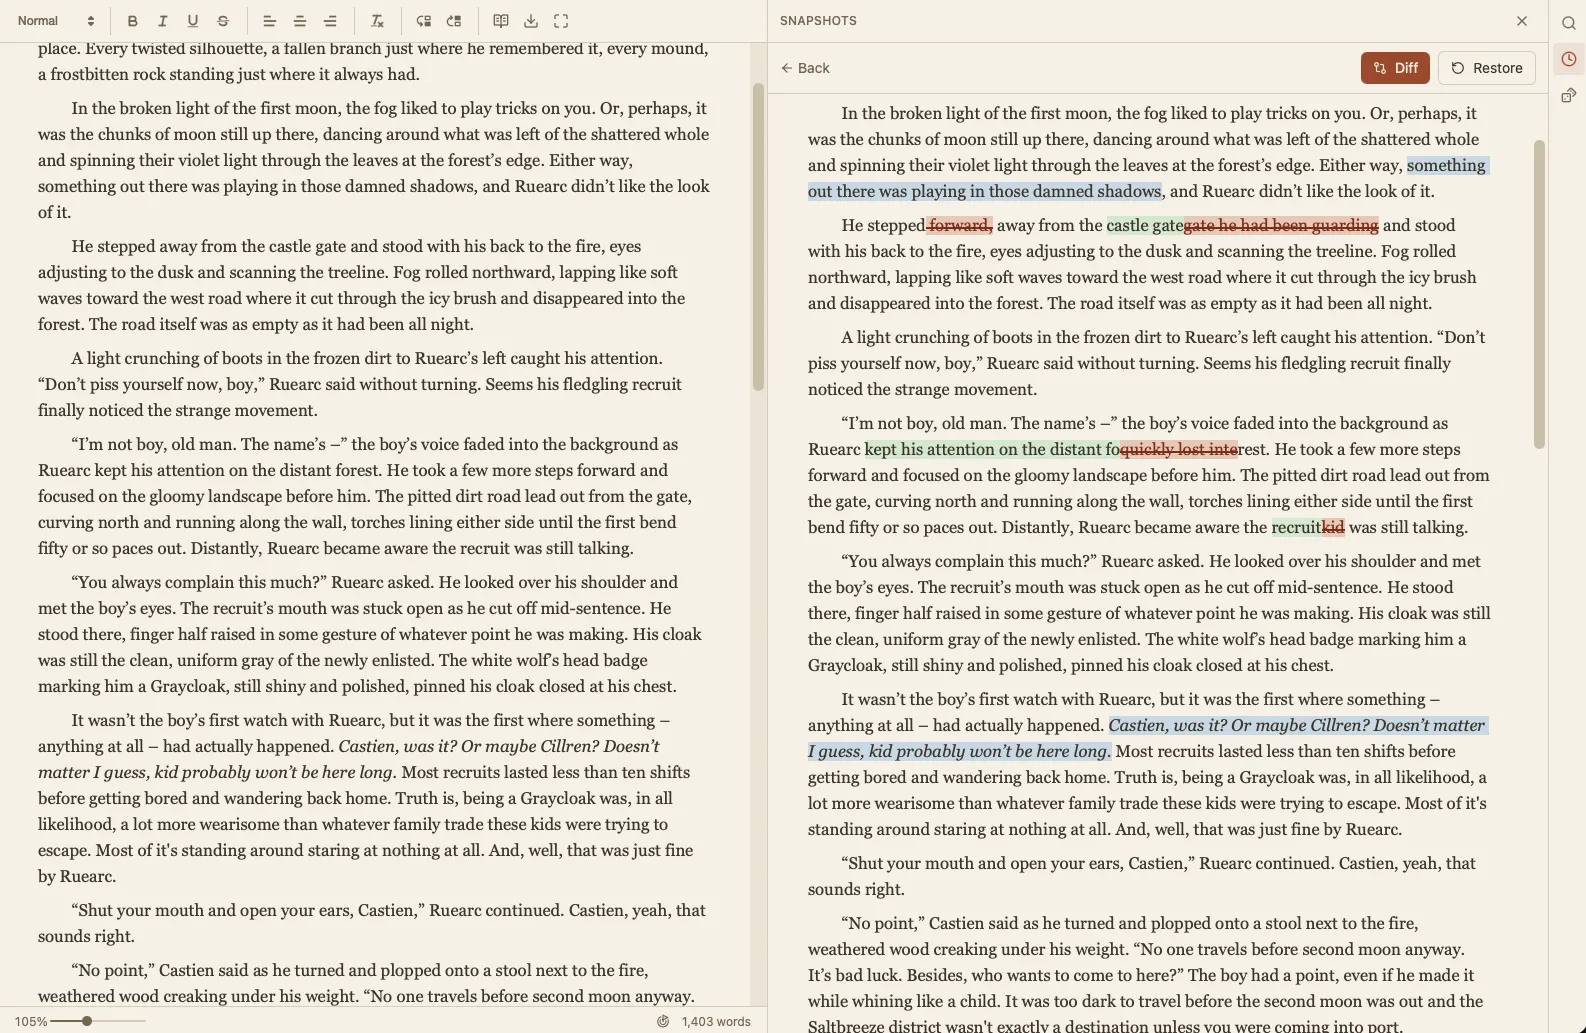Open the book reading view icon
1586x1033 pixels.
[501, 21]
